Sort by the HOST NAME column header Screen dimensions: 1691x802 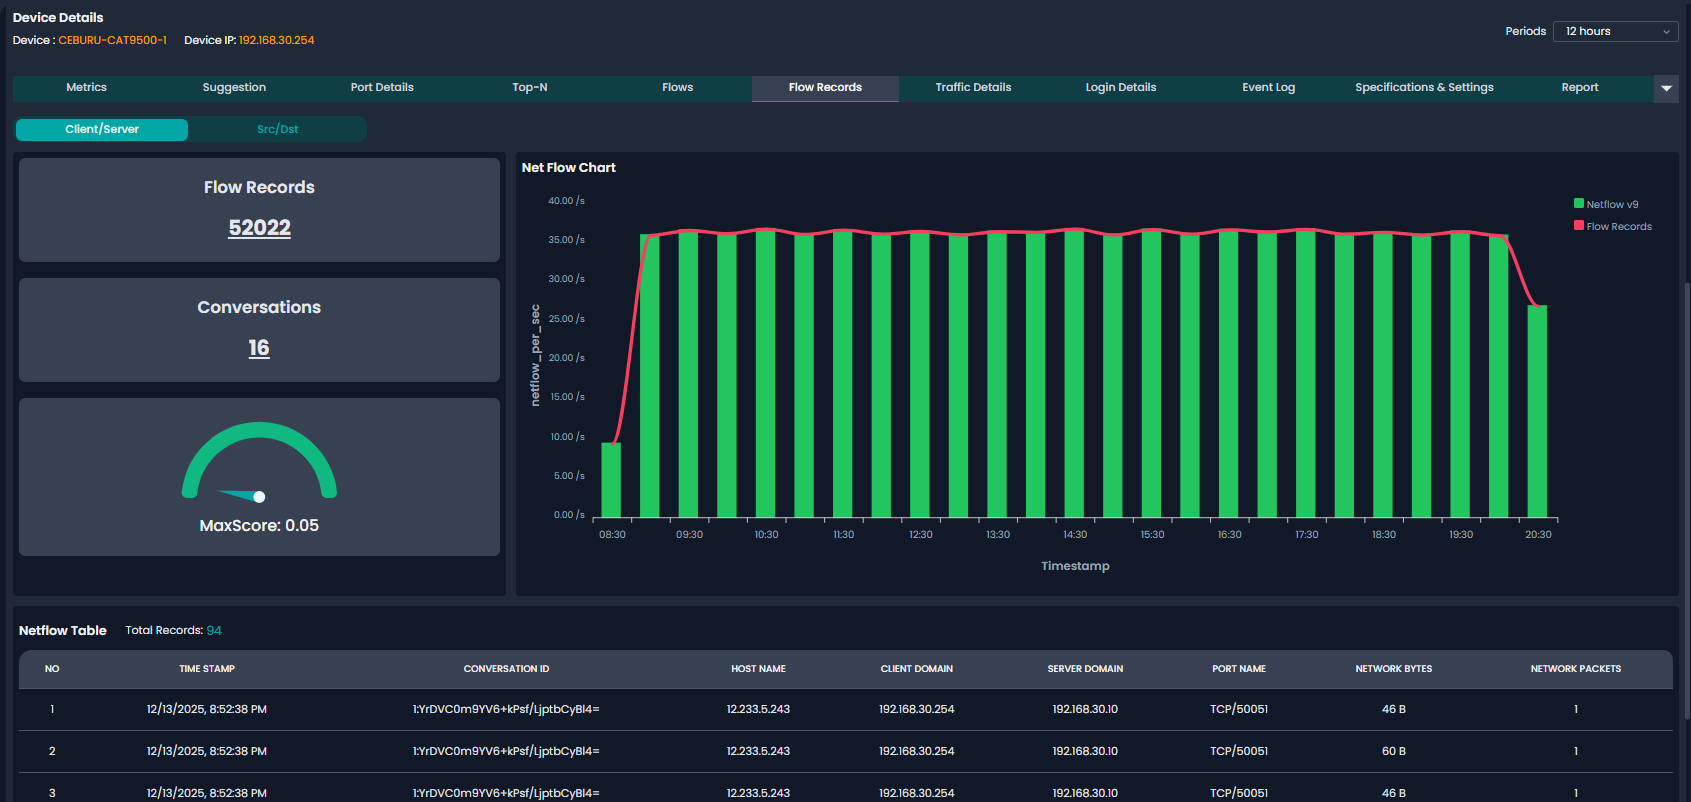click(758, 669)
